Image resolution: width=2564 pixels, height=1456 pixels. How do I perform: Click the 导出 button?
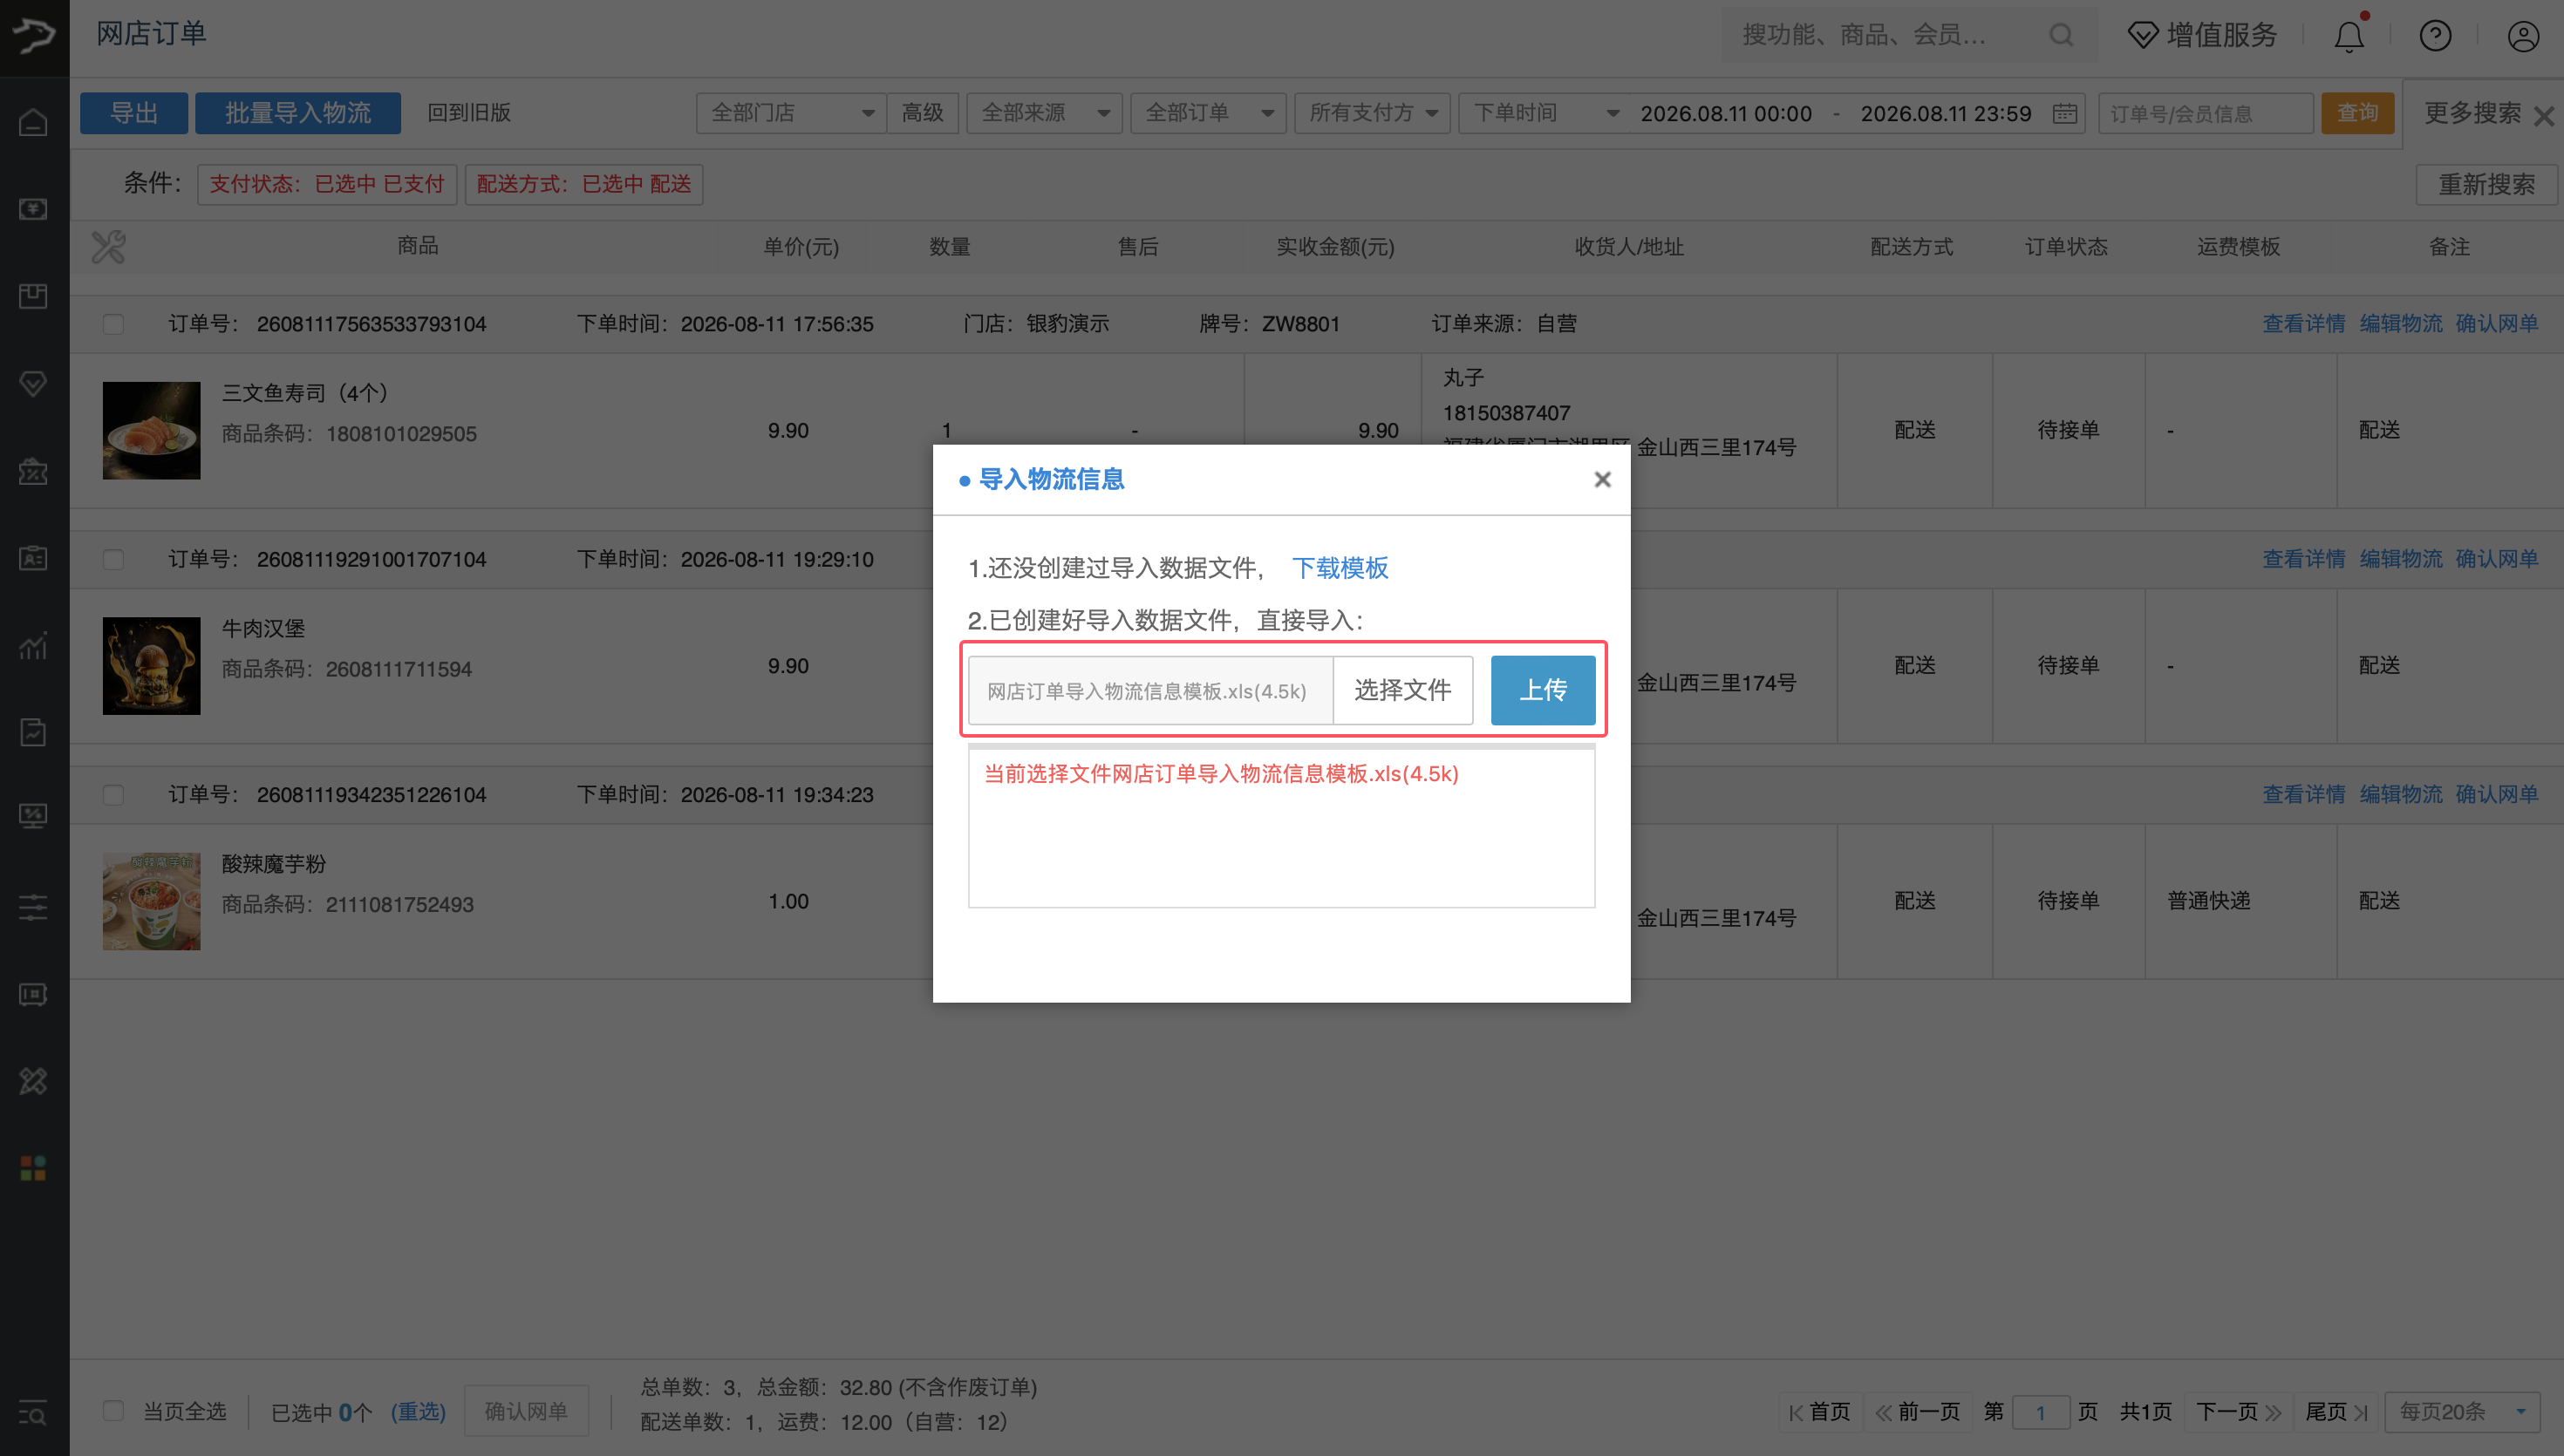point(134,113)
